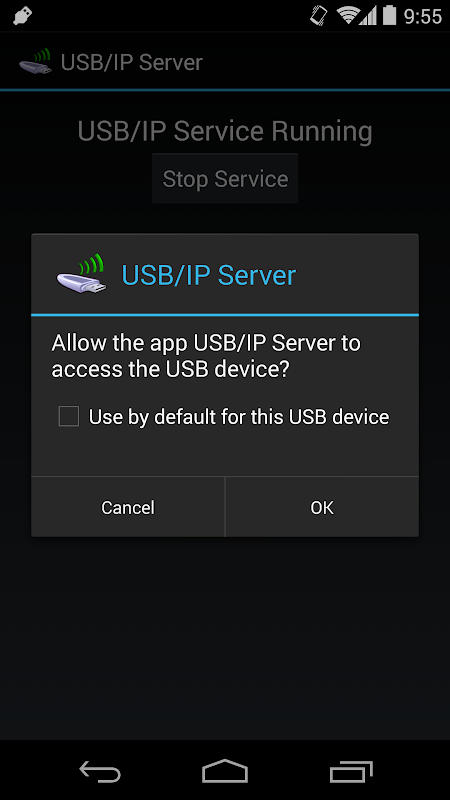
Task: Tap the cellular signal strength icon
Action: [368, 16]
